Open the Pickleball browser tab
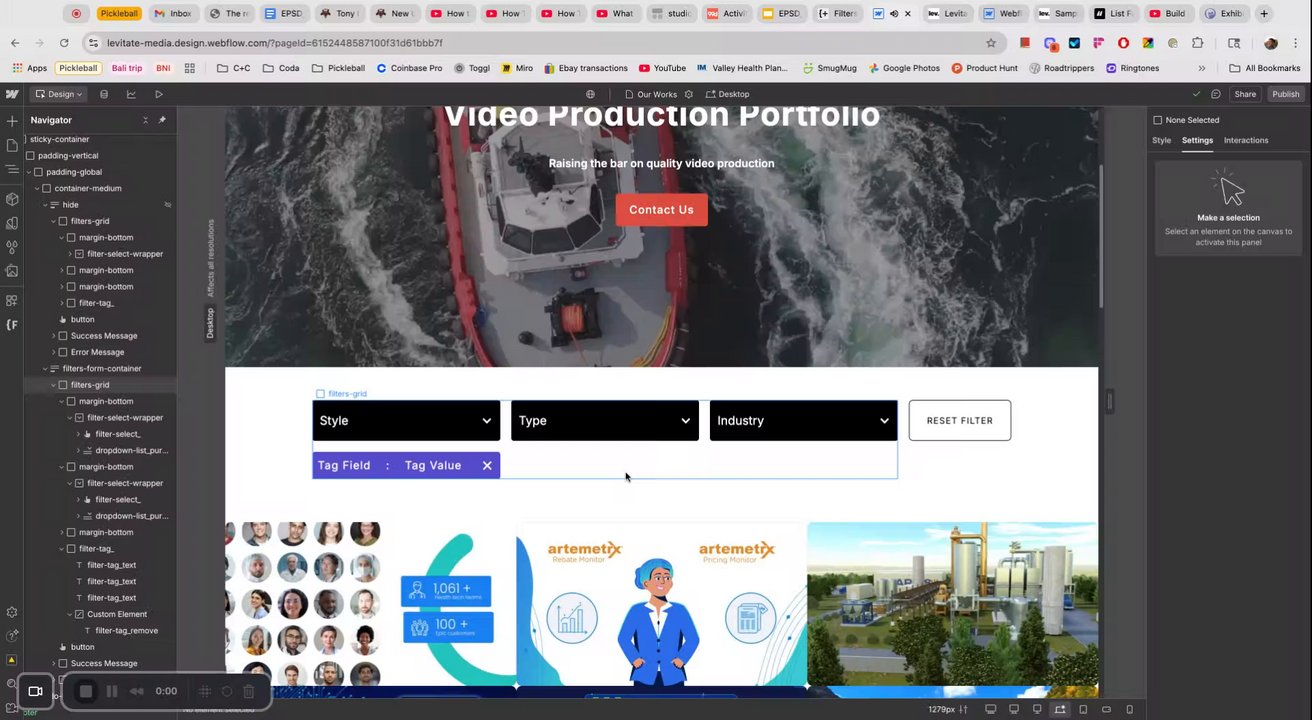The width and height of the screenshot is (1312, 720). (x=119, y=13)
